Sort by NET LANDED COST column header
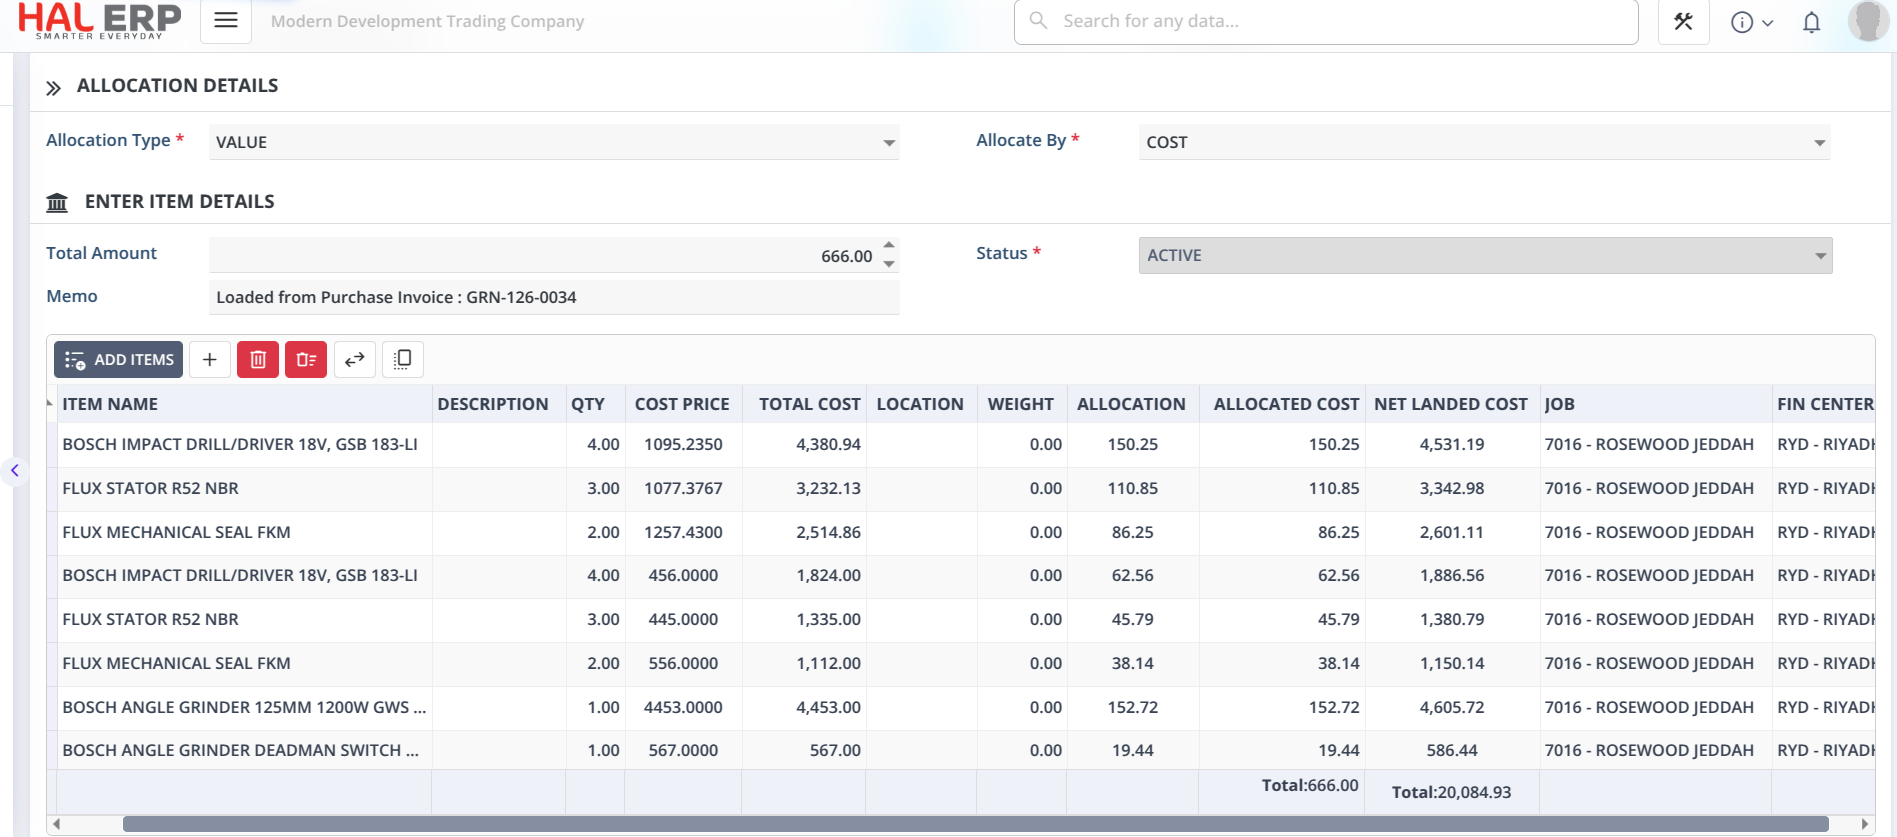The image size is (1897, 837). 1450,404
